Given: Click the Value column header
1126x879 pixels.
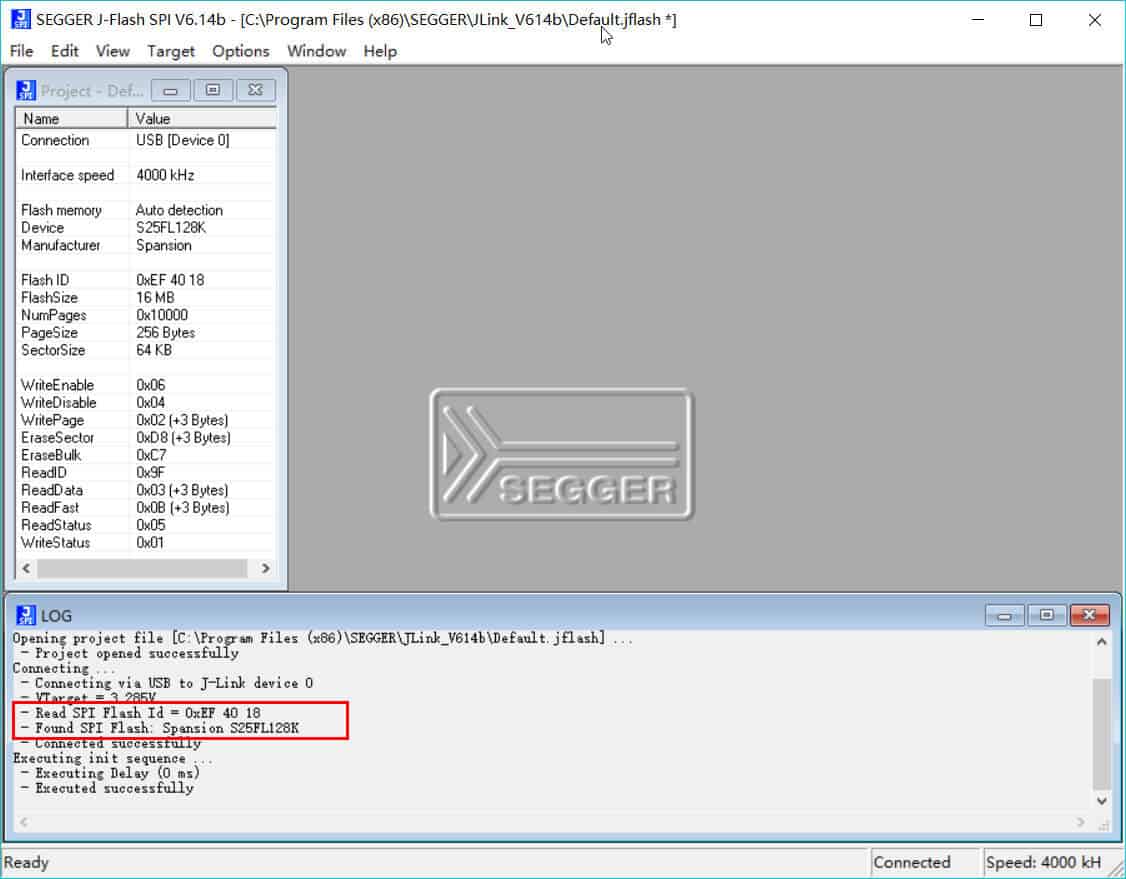Looking at the screenshot, I should pyautogui.click(x=200, y=118).
